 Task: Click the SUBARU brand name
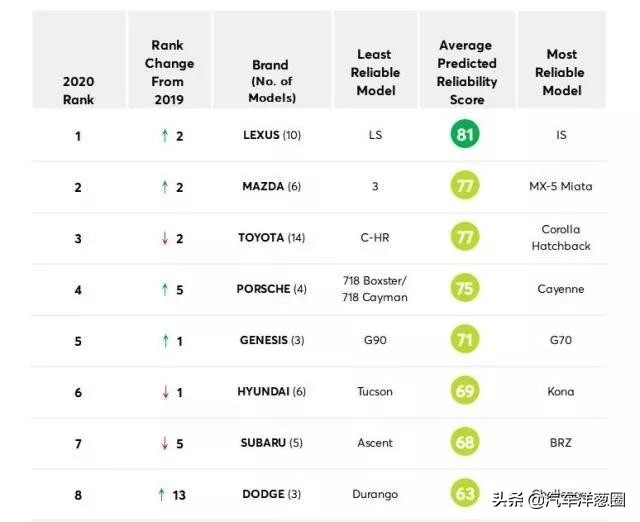click(262, 443)
